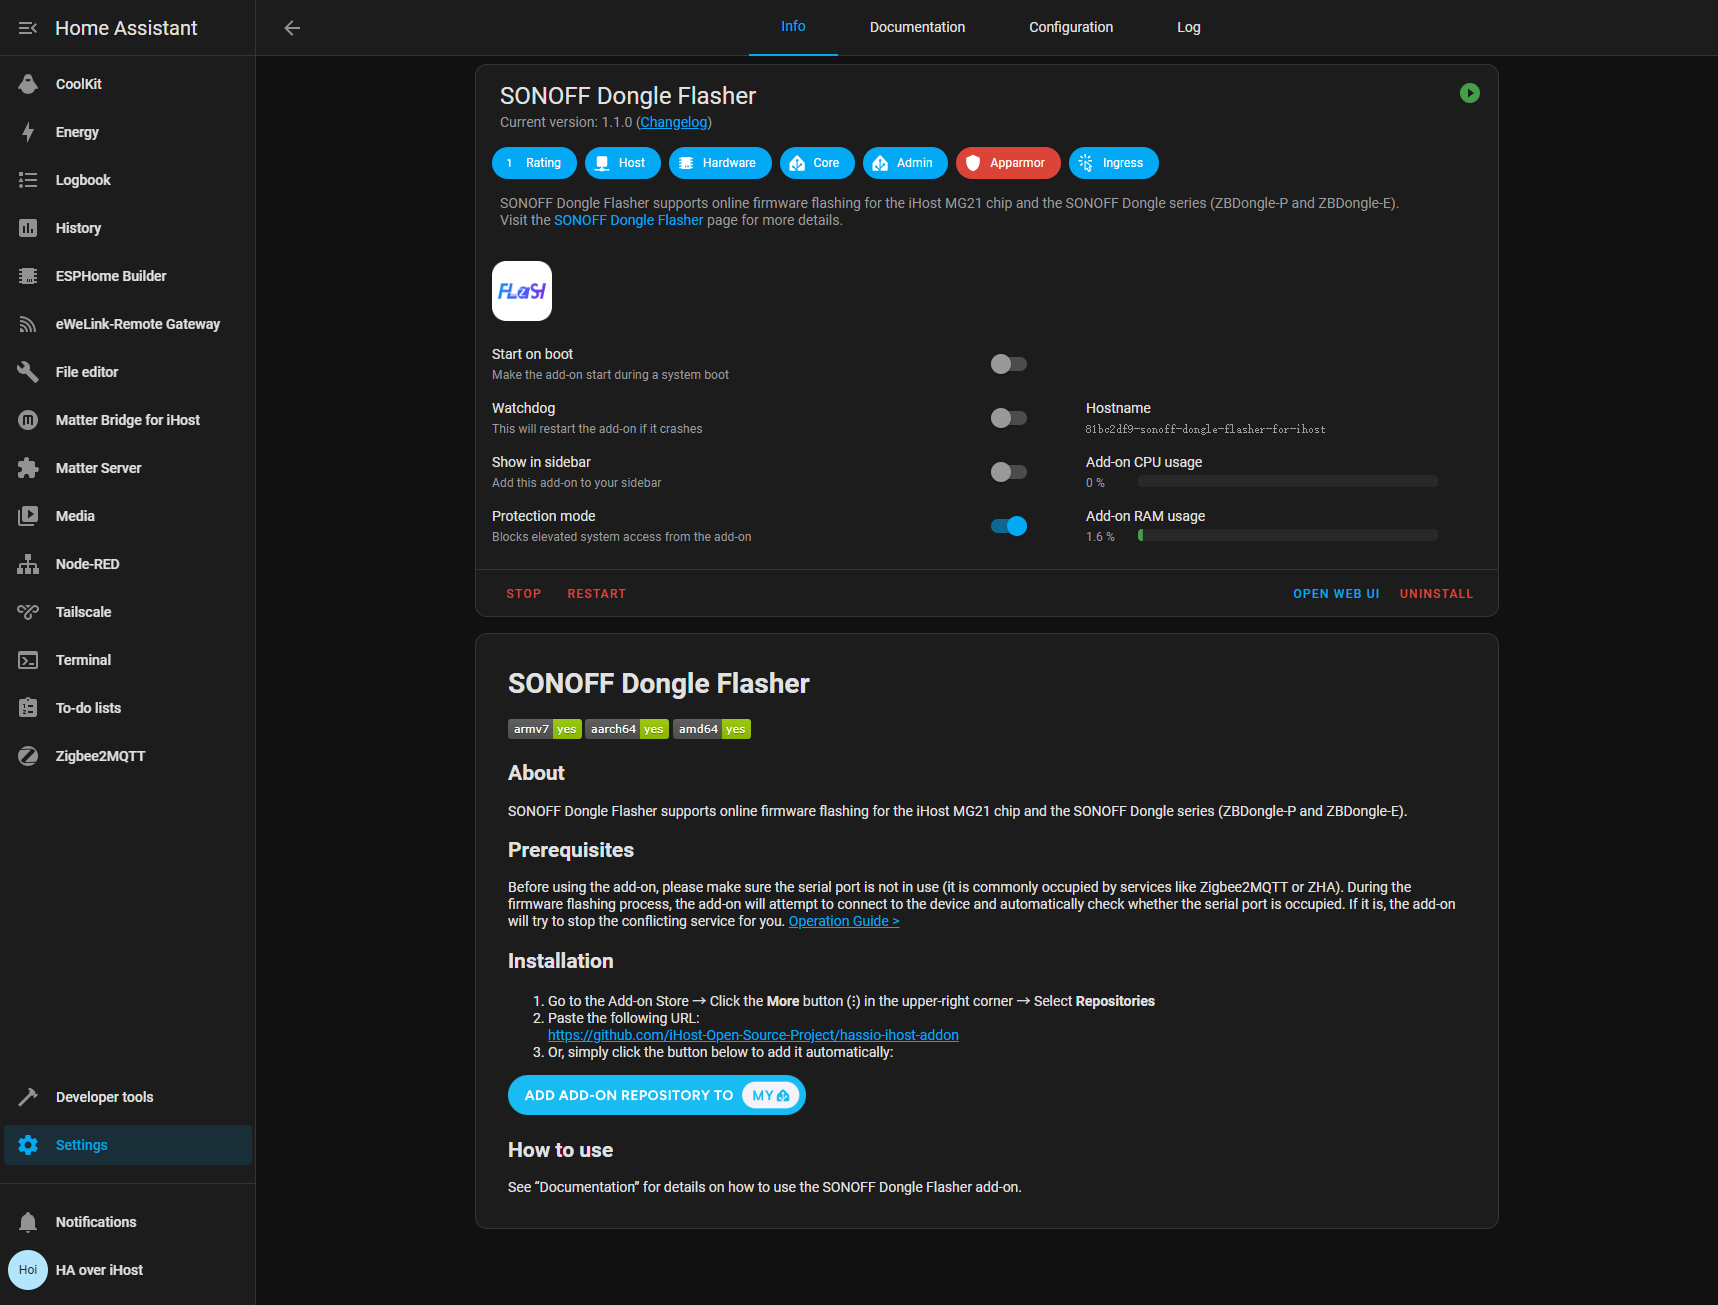Click Add Add-on Repository To My button
This screenshot has height=1305, width=1718.
[657, 1095]
